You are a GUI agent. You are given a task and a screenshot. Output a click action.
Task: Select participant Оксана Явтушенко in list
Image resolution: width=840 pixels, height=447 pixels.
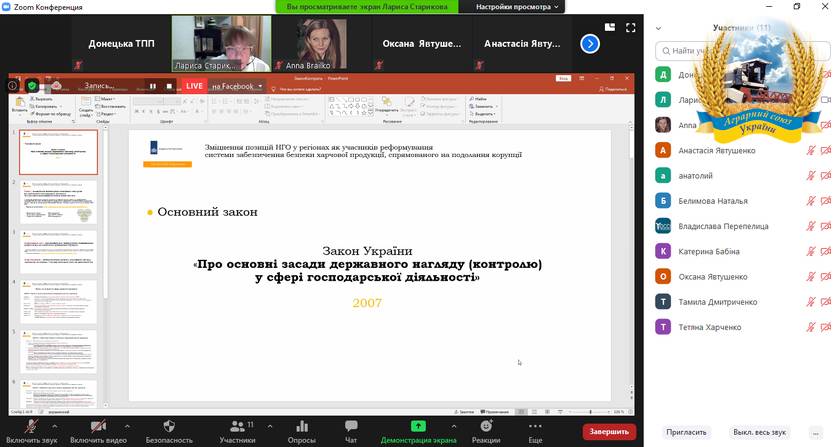[742, 277]
